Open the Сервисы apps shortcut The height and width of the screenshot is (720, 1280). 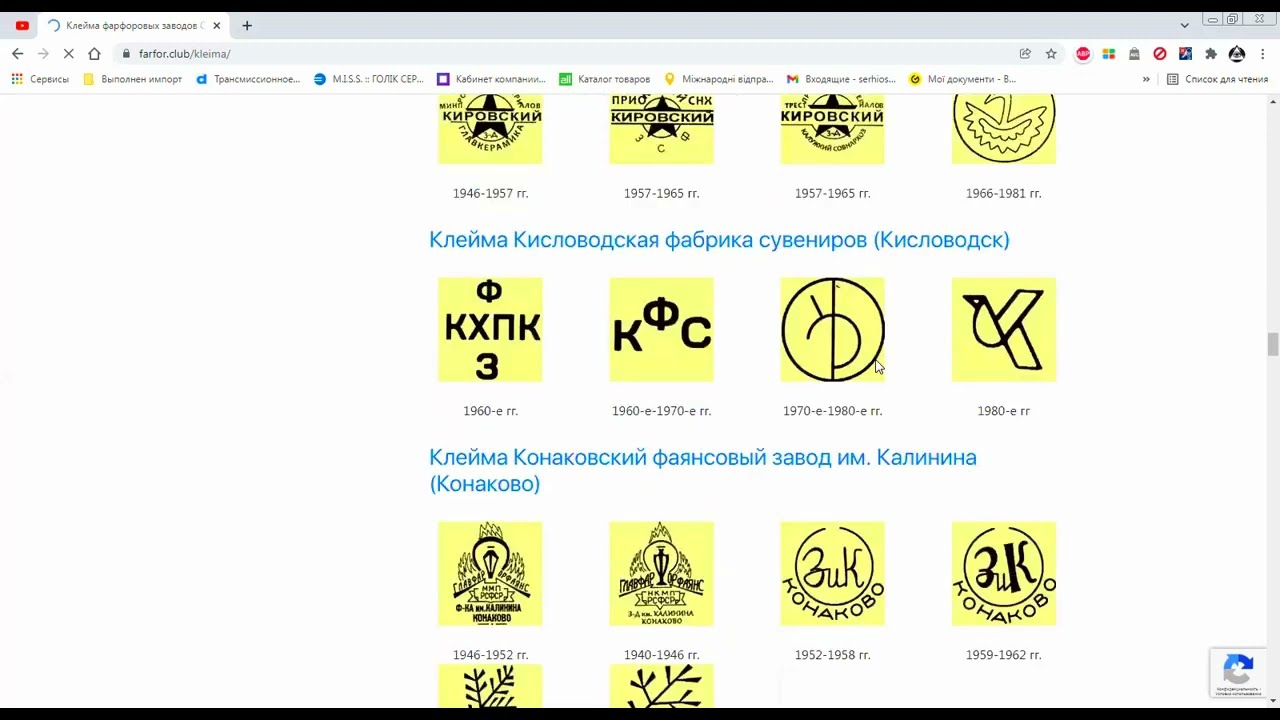[x=40, y=79]
